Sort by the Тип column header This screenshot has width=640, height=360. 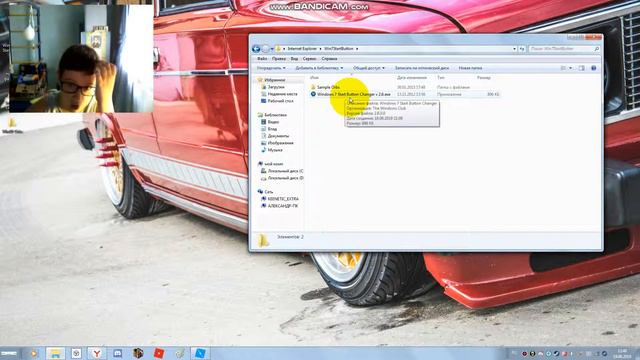click(441, 78)
